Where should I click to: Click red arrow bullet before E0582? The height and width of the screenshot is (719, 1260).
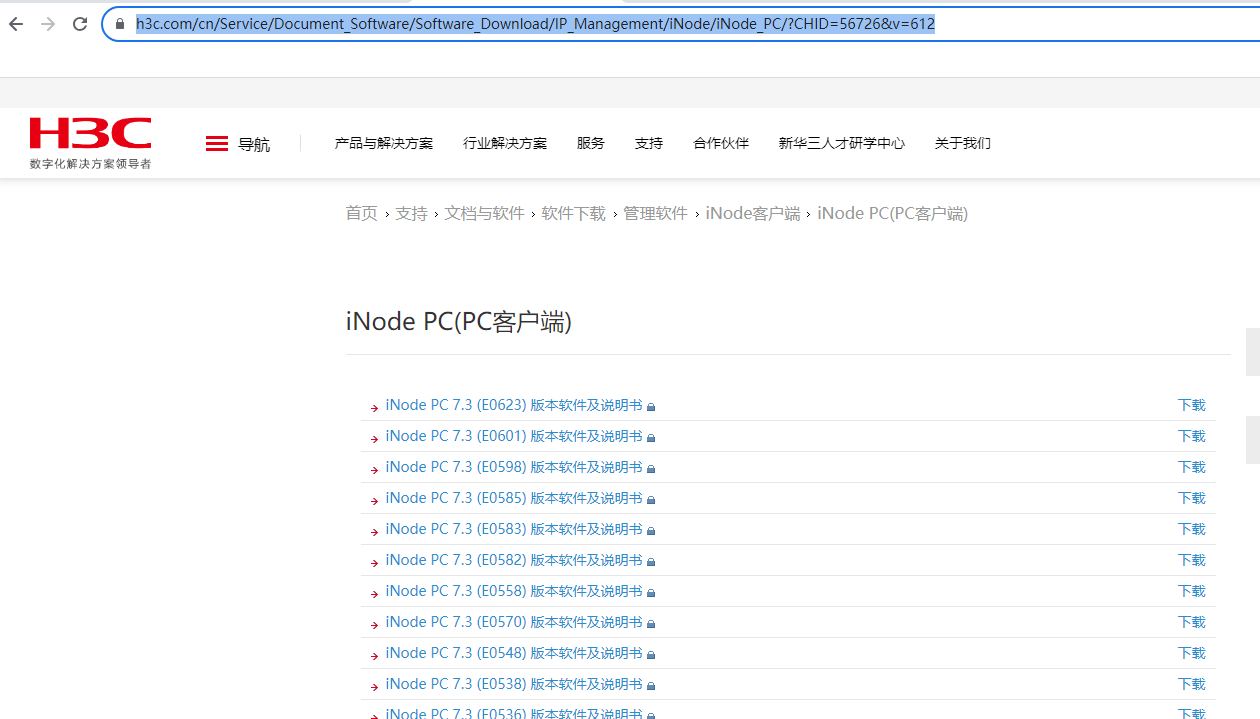click(x=374, y=563)
